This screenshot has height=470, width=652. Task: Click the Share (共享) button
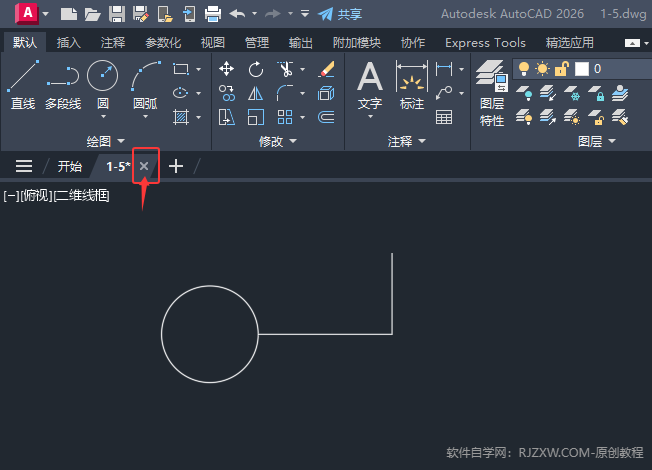point(341,14)
